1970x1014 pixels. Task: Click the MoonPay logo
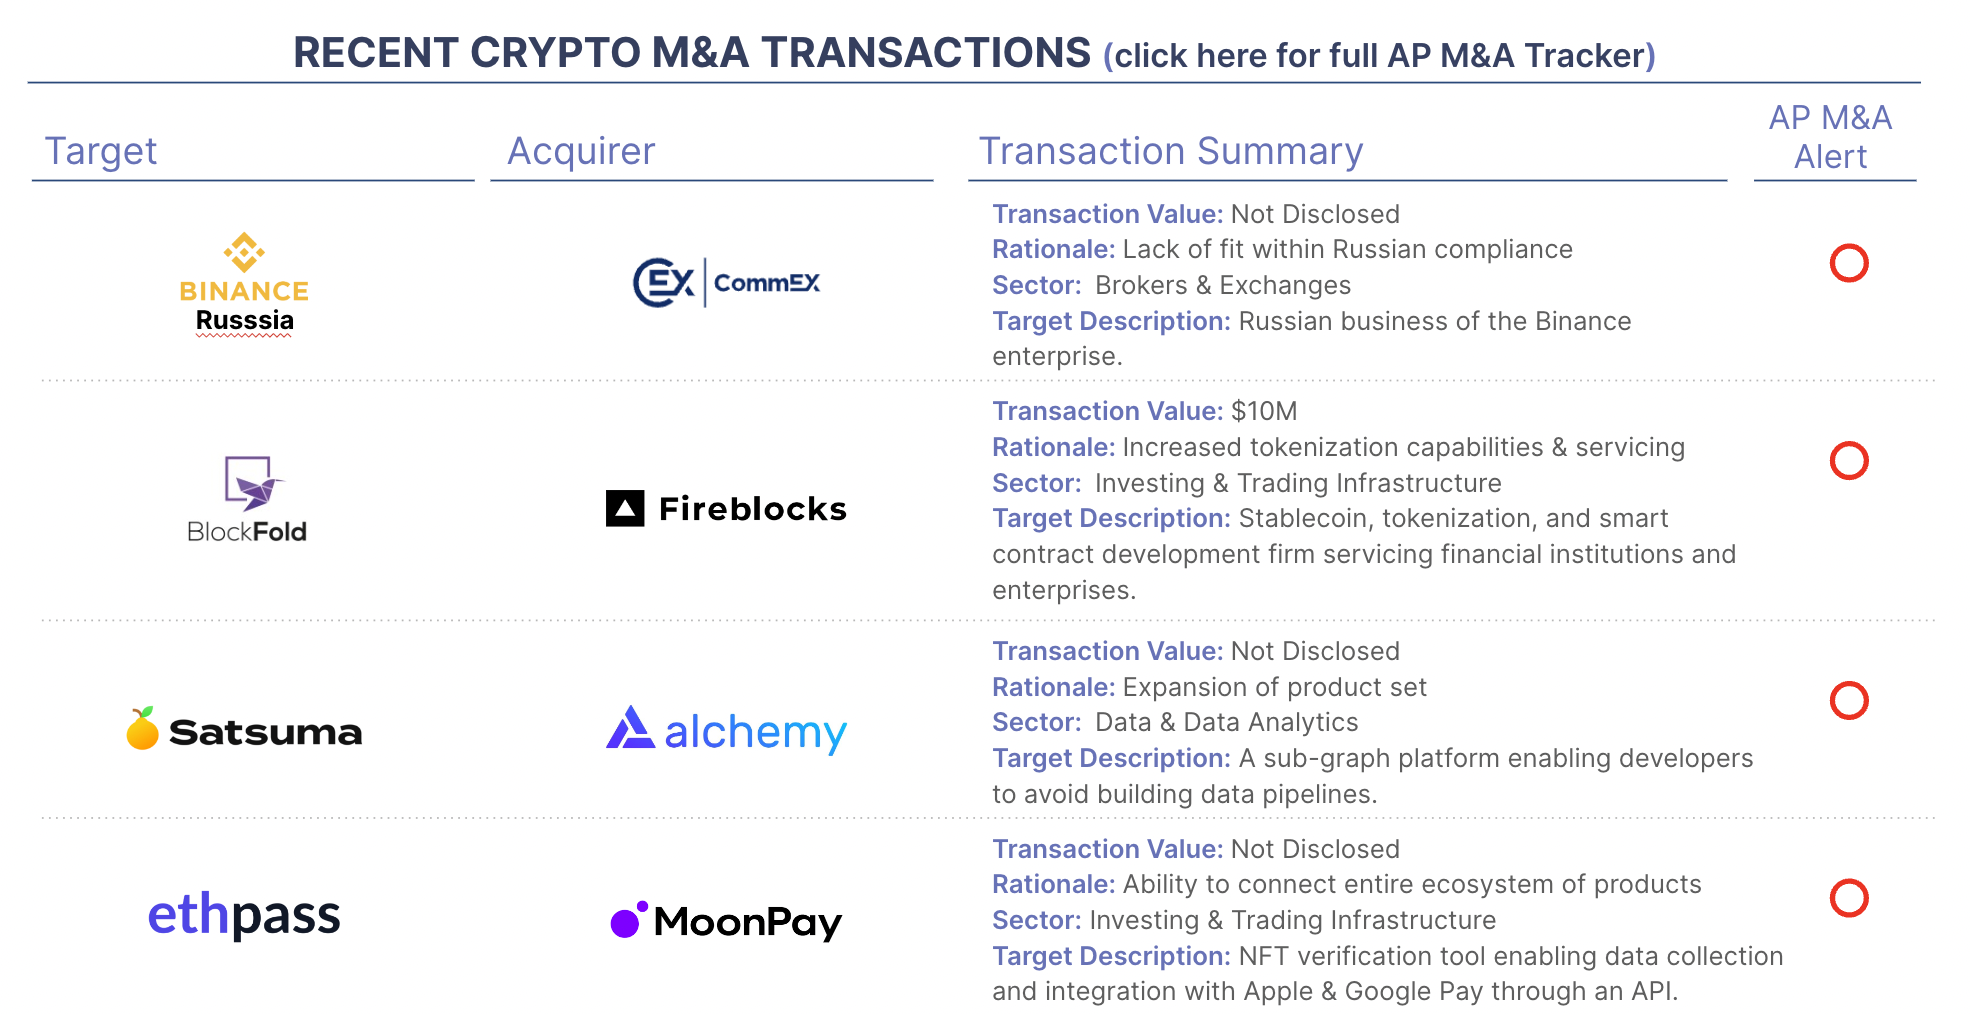click(726, 921)
